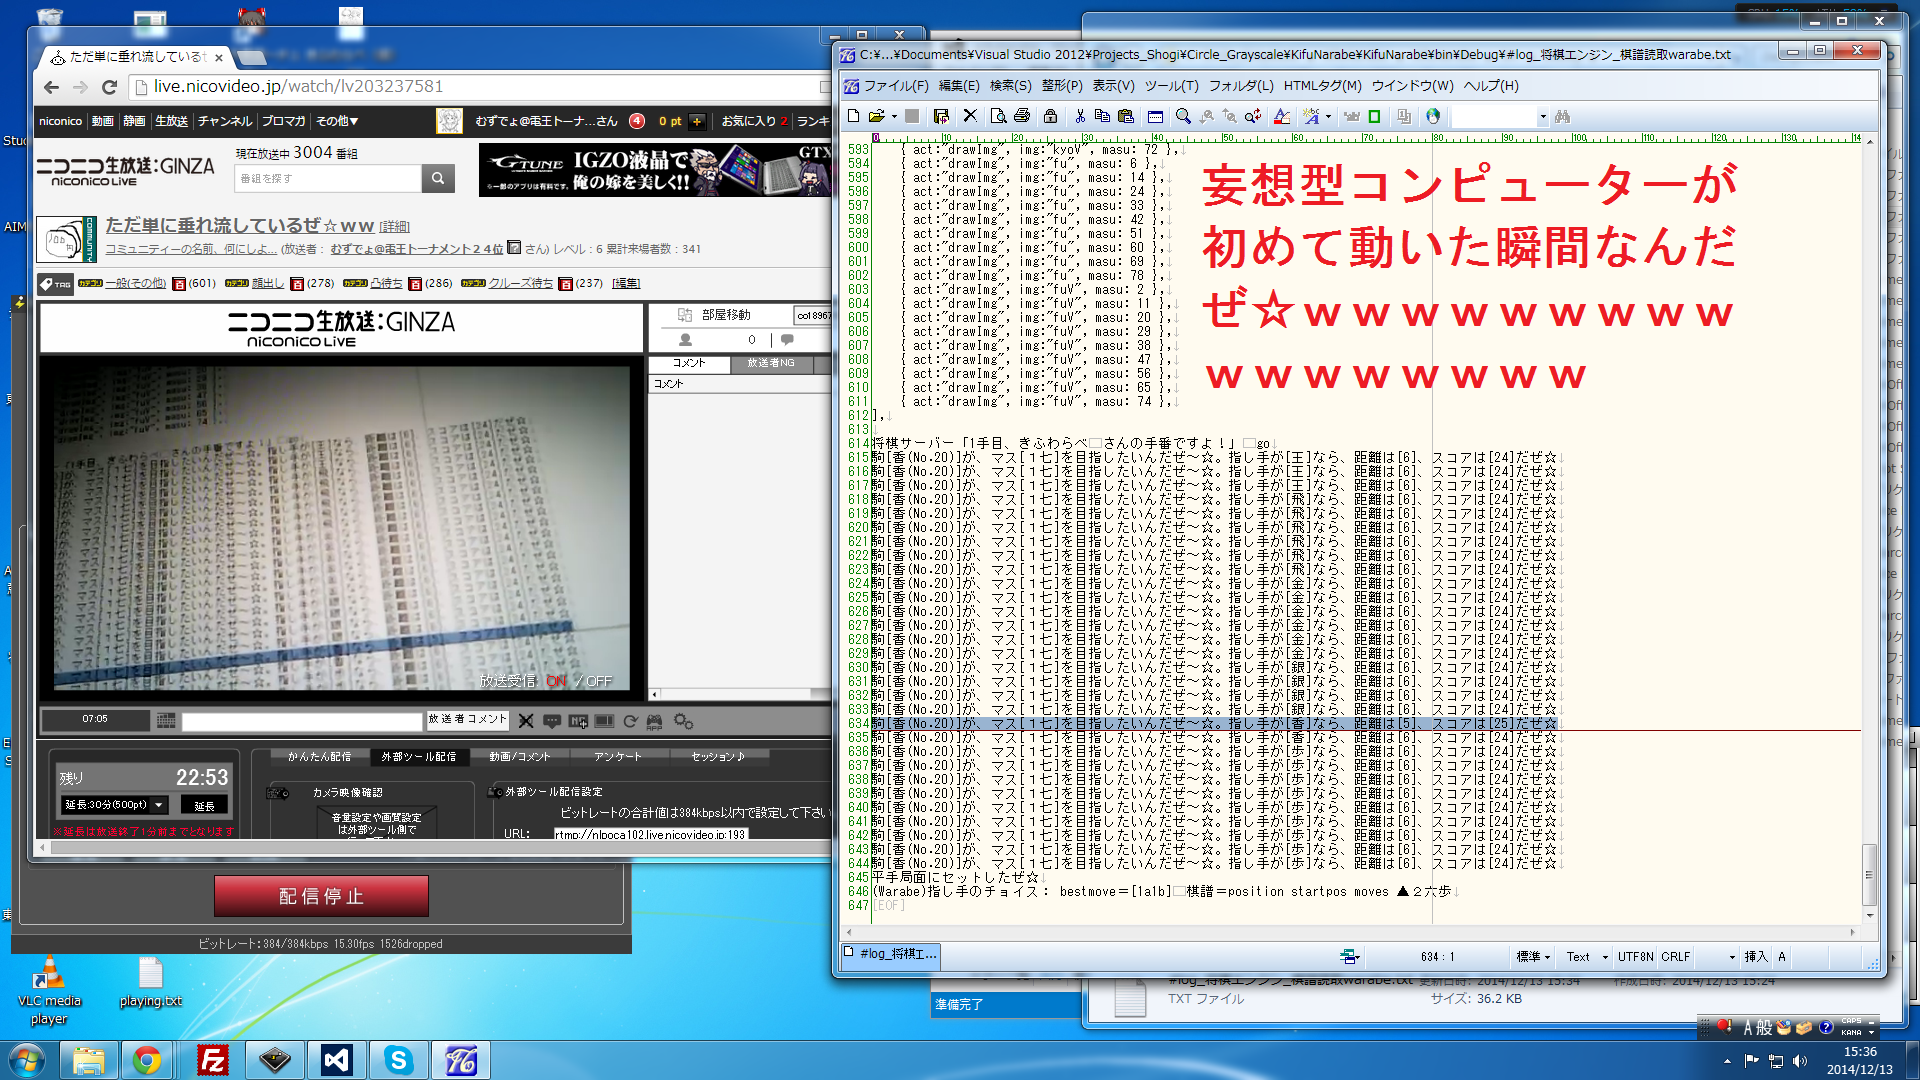The image size is (1920, 1080).
Task: Expand the Open file dropdown arrow
Action: (x=894, y=117)
